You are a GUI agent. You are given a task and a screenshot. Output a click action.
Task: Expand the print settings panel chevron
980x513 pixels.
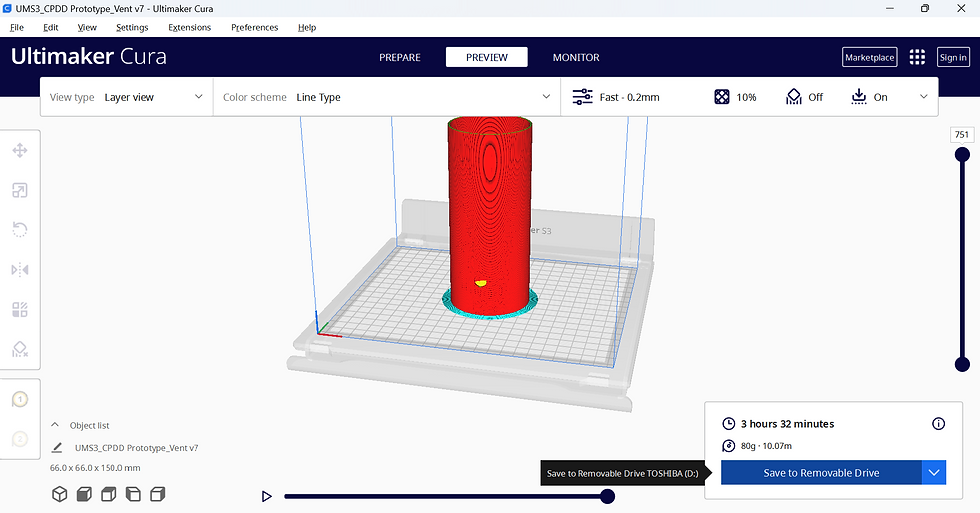[x=924, y=97]
